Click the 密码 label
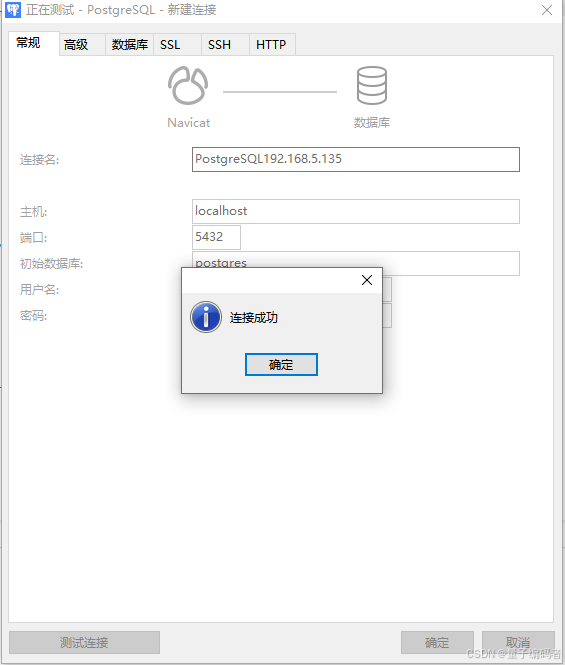Image resolution: width=565 pixels, height=665 pixels. (x=34, y=316)
